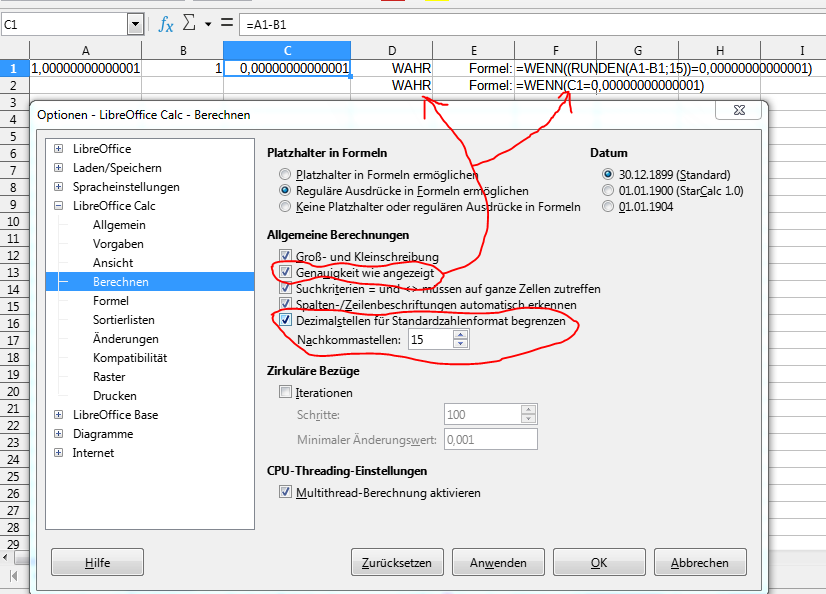
Task: Click the Anwenden button
Action: click(498, 562)
